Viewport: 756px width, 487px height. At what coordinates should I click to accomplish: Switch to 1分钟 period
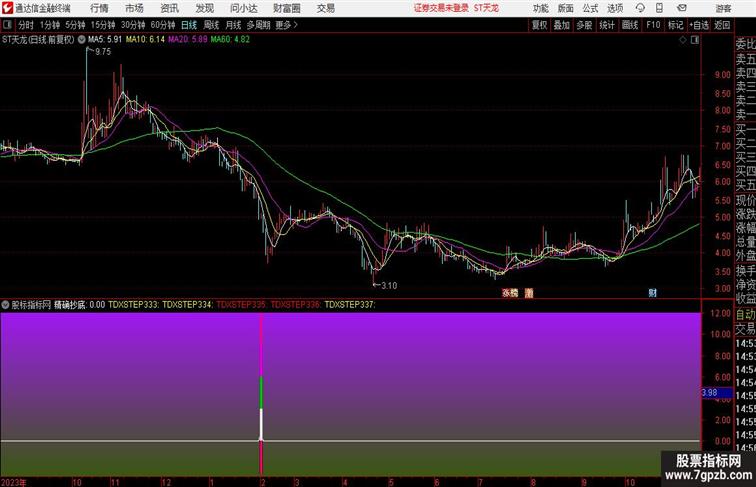pos(50,25)
